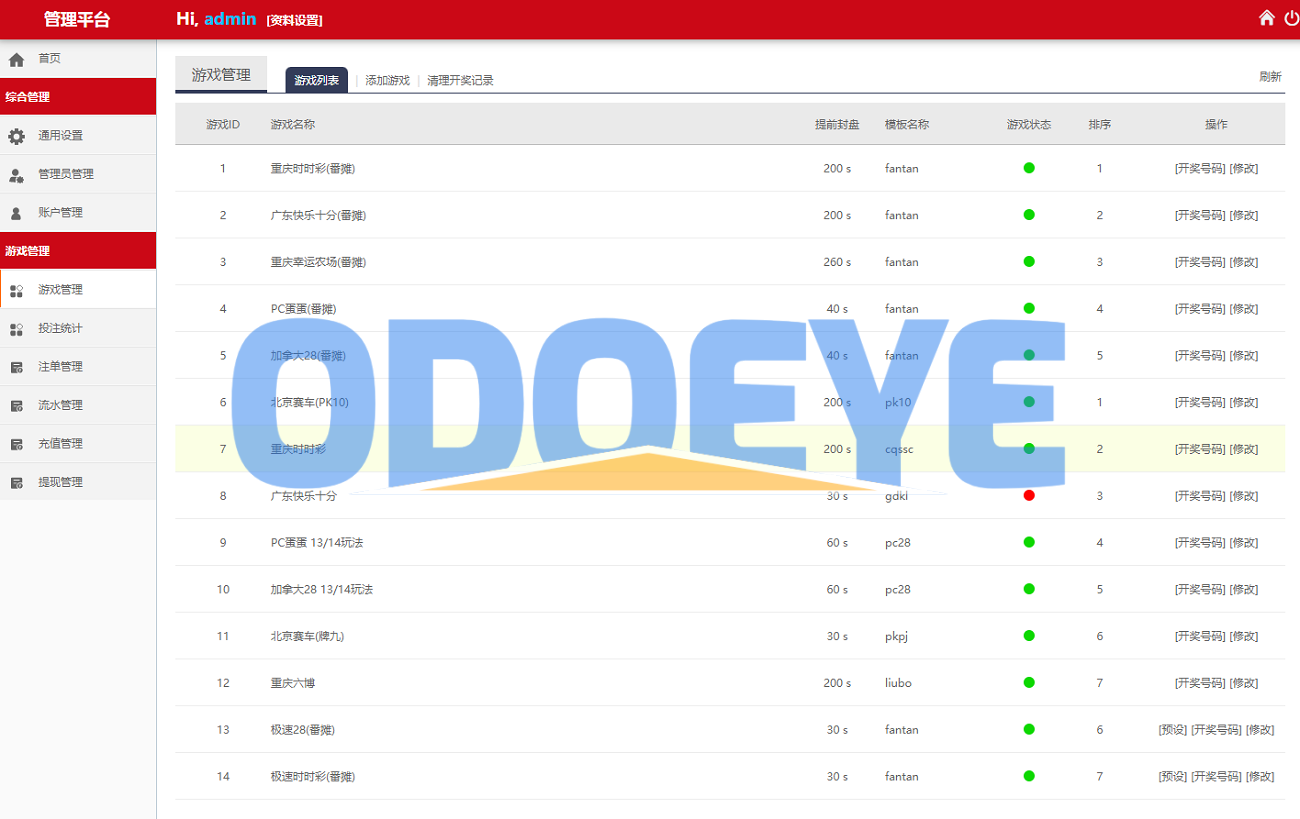
Task: Click 预设 for 极速时时彩(番摊) row
Action: pyautogui.click(x=1173, y=776)
